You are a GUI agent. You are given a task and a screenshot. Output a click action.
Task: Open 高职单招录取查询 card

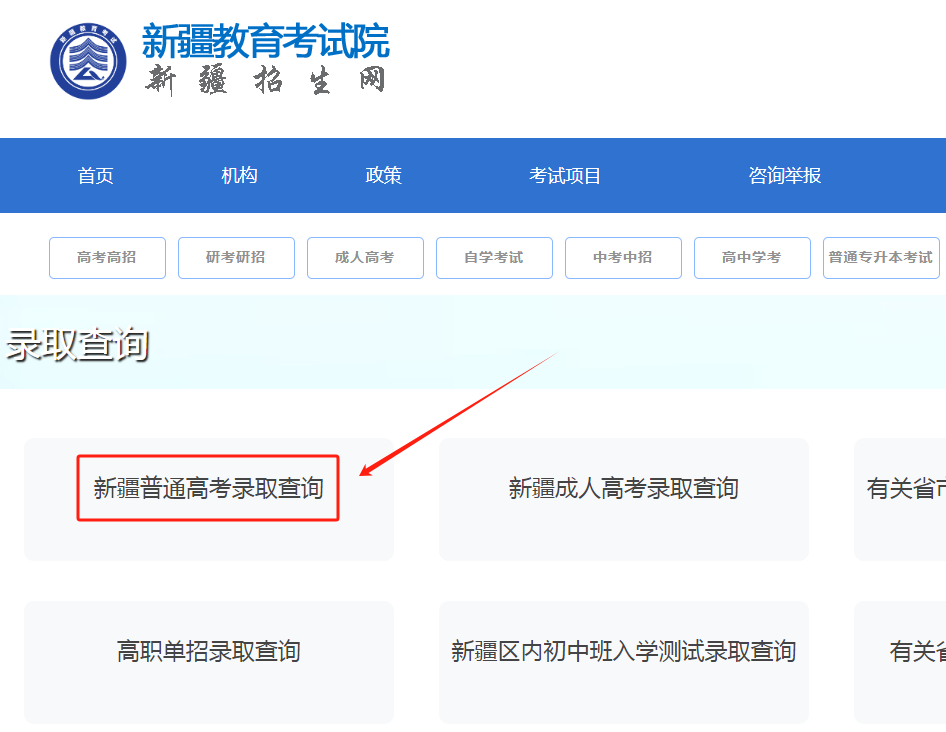click(209, 662)
